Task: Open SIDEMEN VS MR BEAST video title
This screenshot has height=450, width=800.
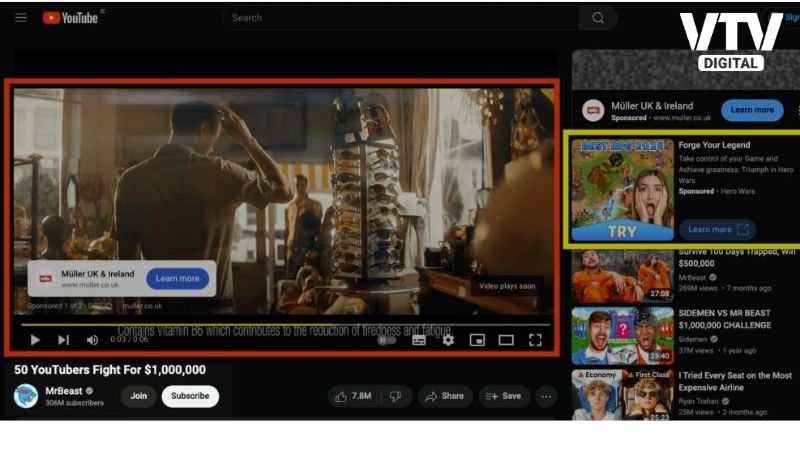Action: point(724,319)
